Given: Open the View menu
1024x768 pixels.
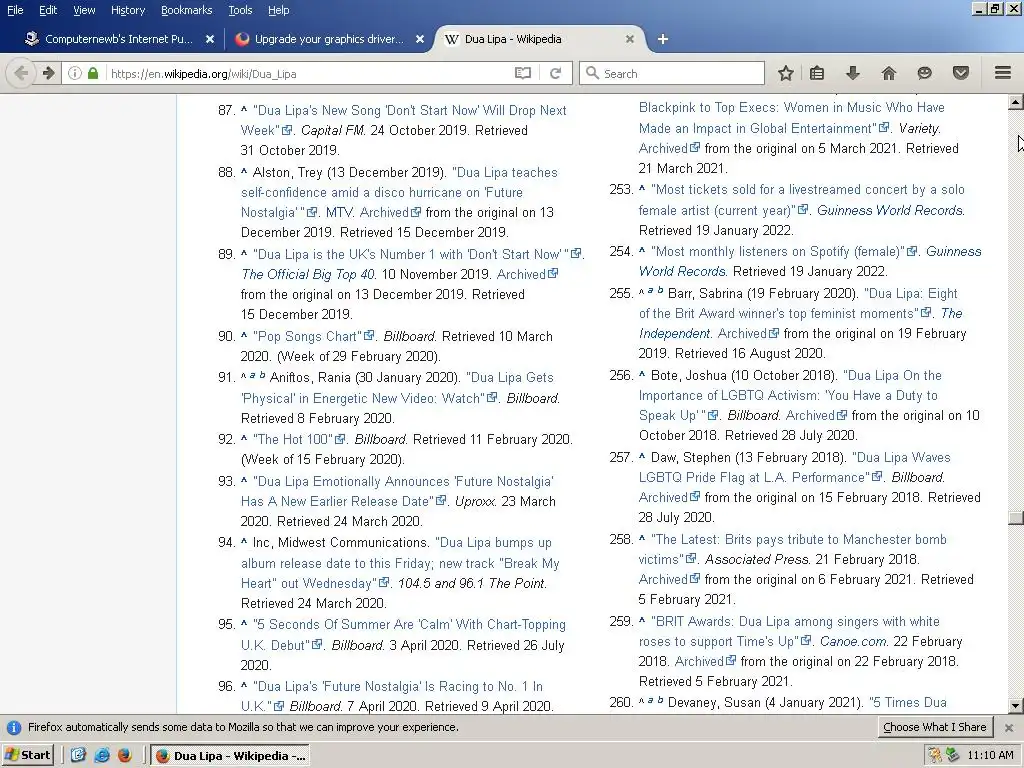Looking at the screenshot, I should [x=84, y=10].
